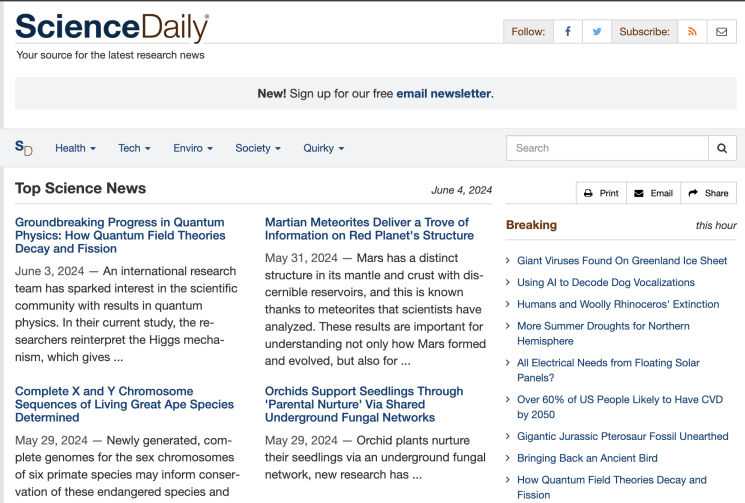
Task: Share the page via Email button
Action: (653, 193)
